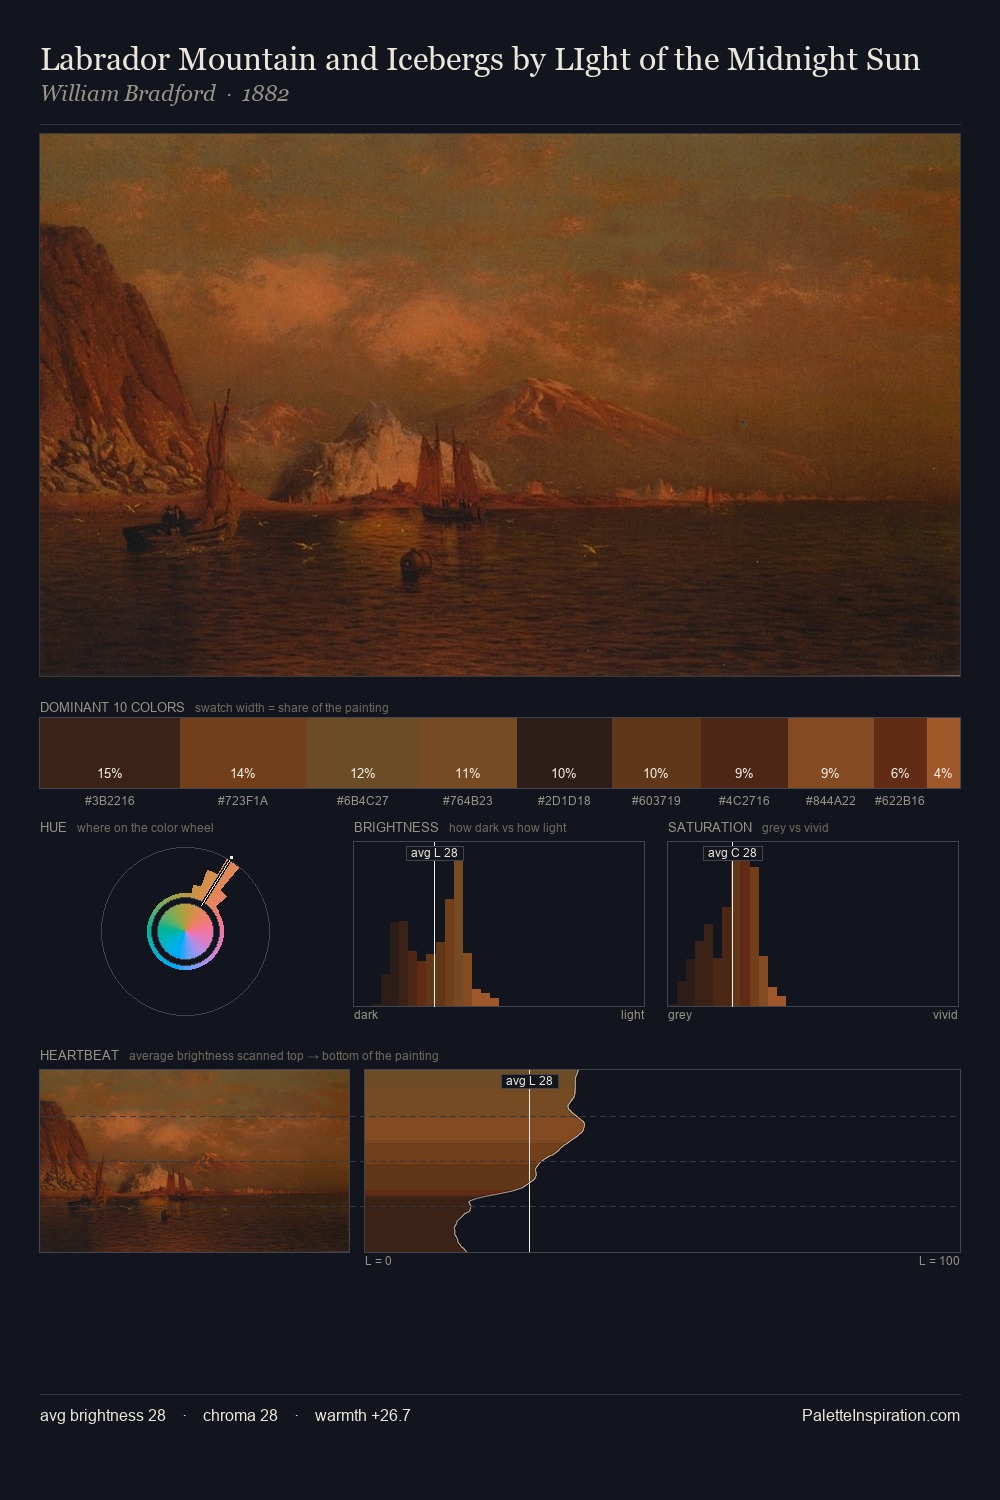The image size is (1000, 1500).
Task: Click the heartbeat scan description caption
Action: 284,1056
